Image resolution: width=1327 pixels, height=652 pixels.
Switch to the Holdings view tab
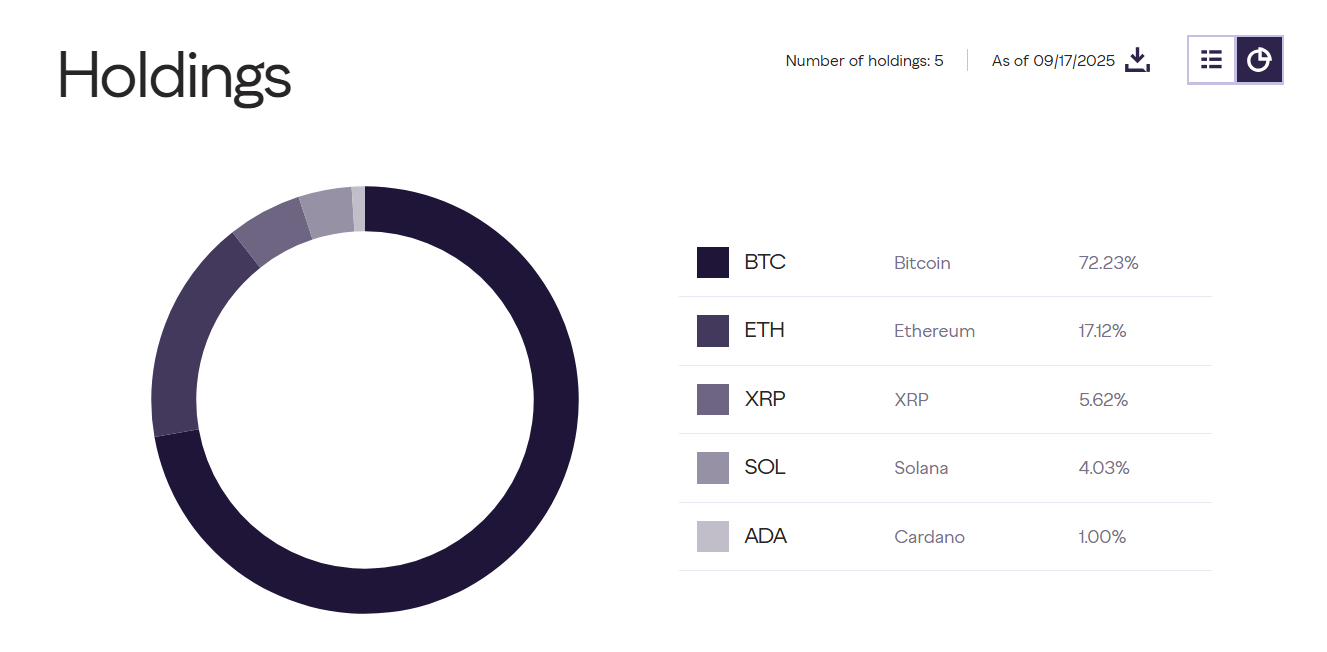coord(174,76)
